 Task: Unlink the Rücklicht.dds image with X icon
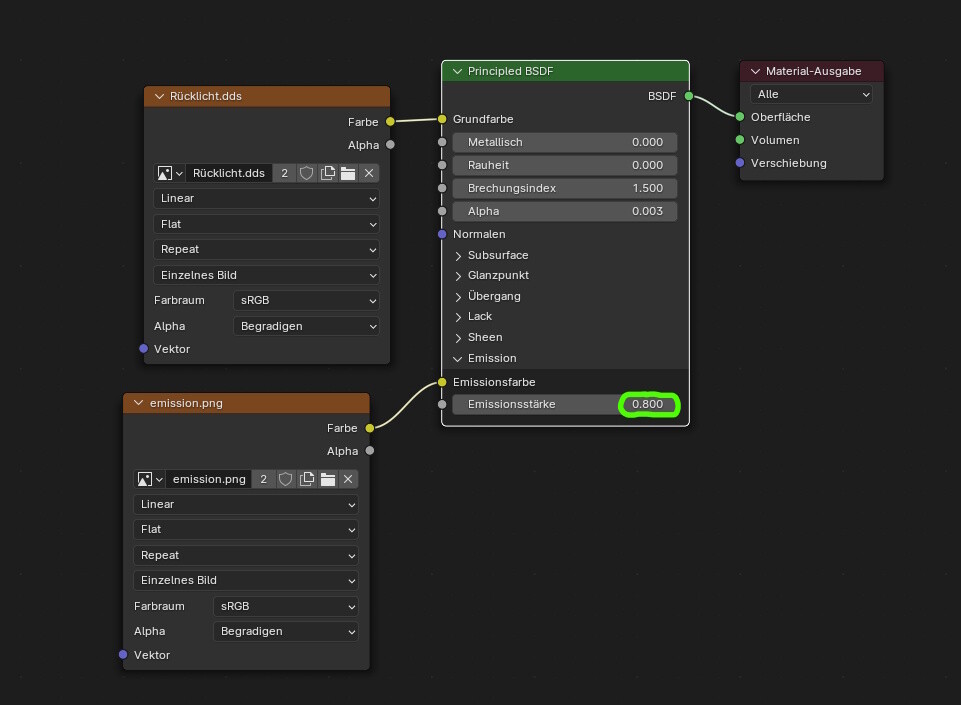point(369,173)
